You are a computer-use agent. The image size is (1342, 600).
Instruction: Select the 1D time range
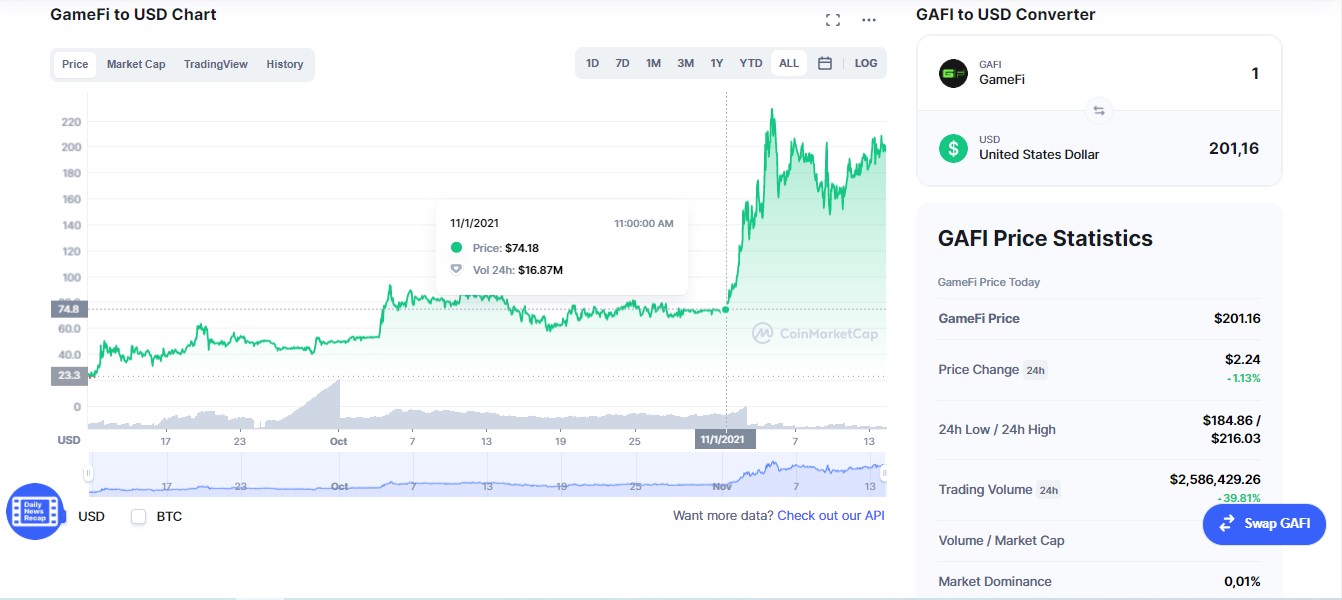[592, 63]
